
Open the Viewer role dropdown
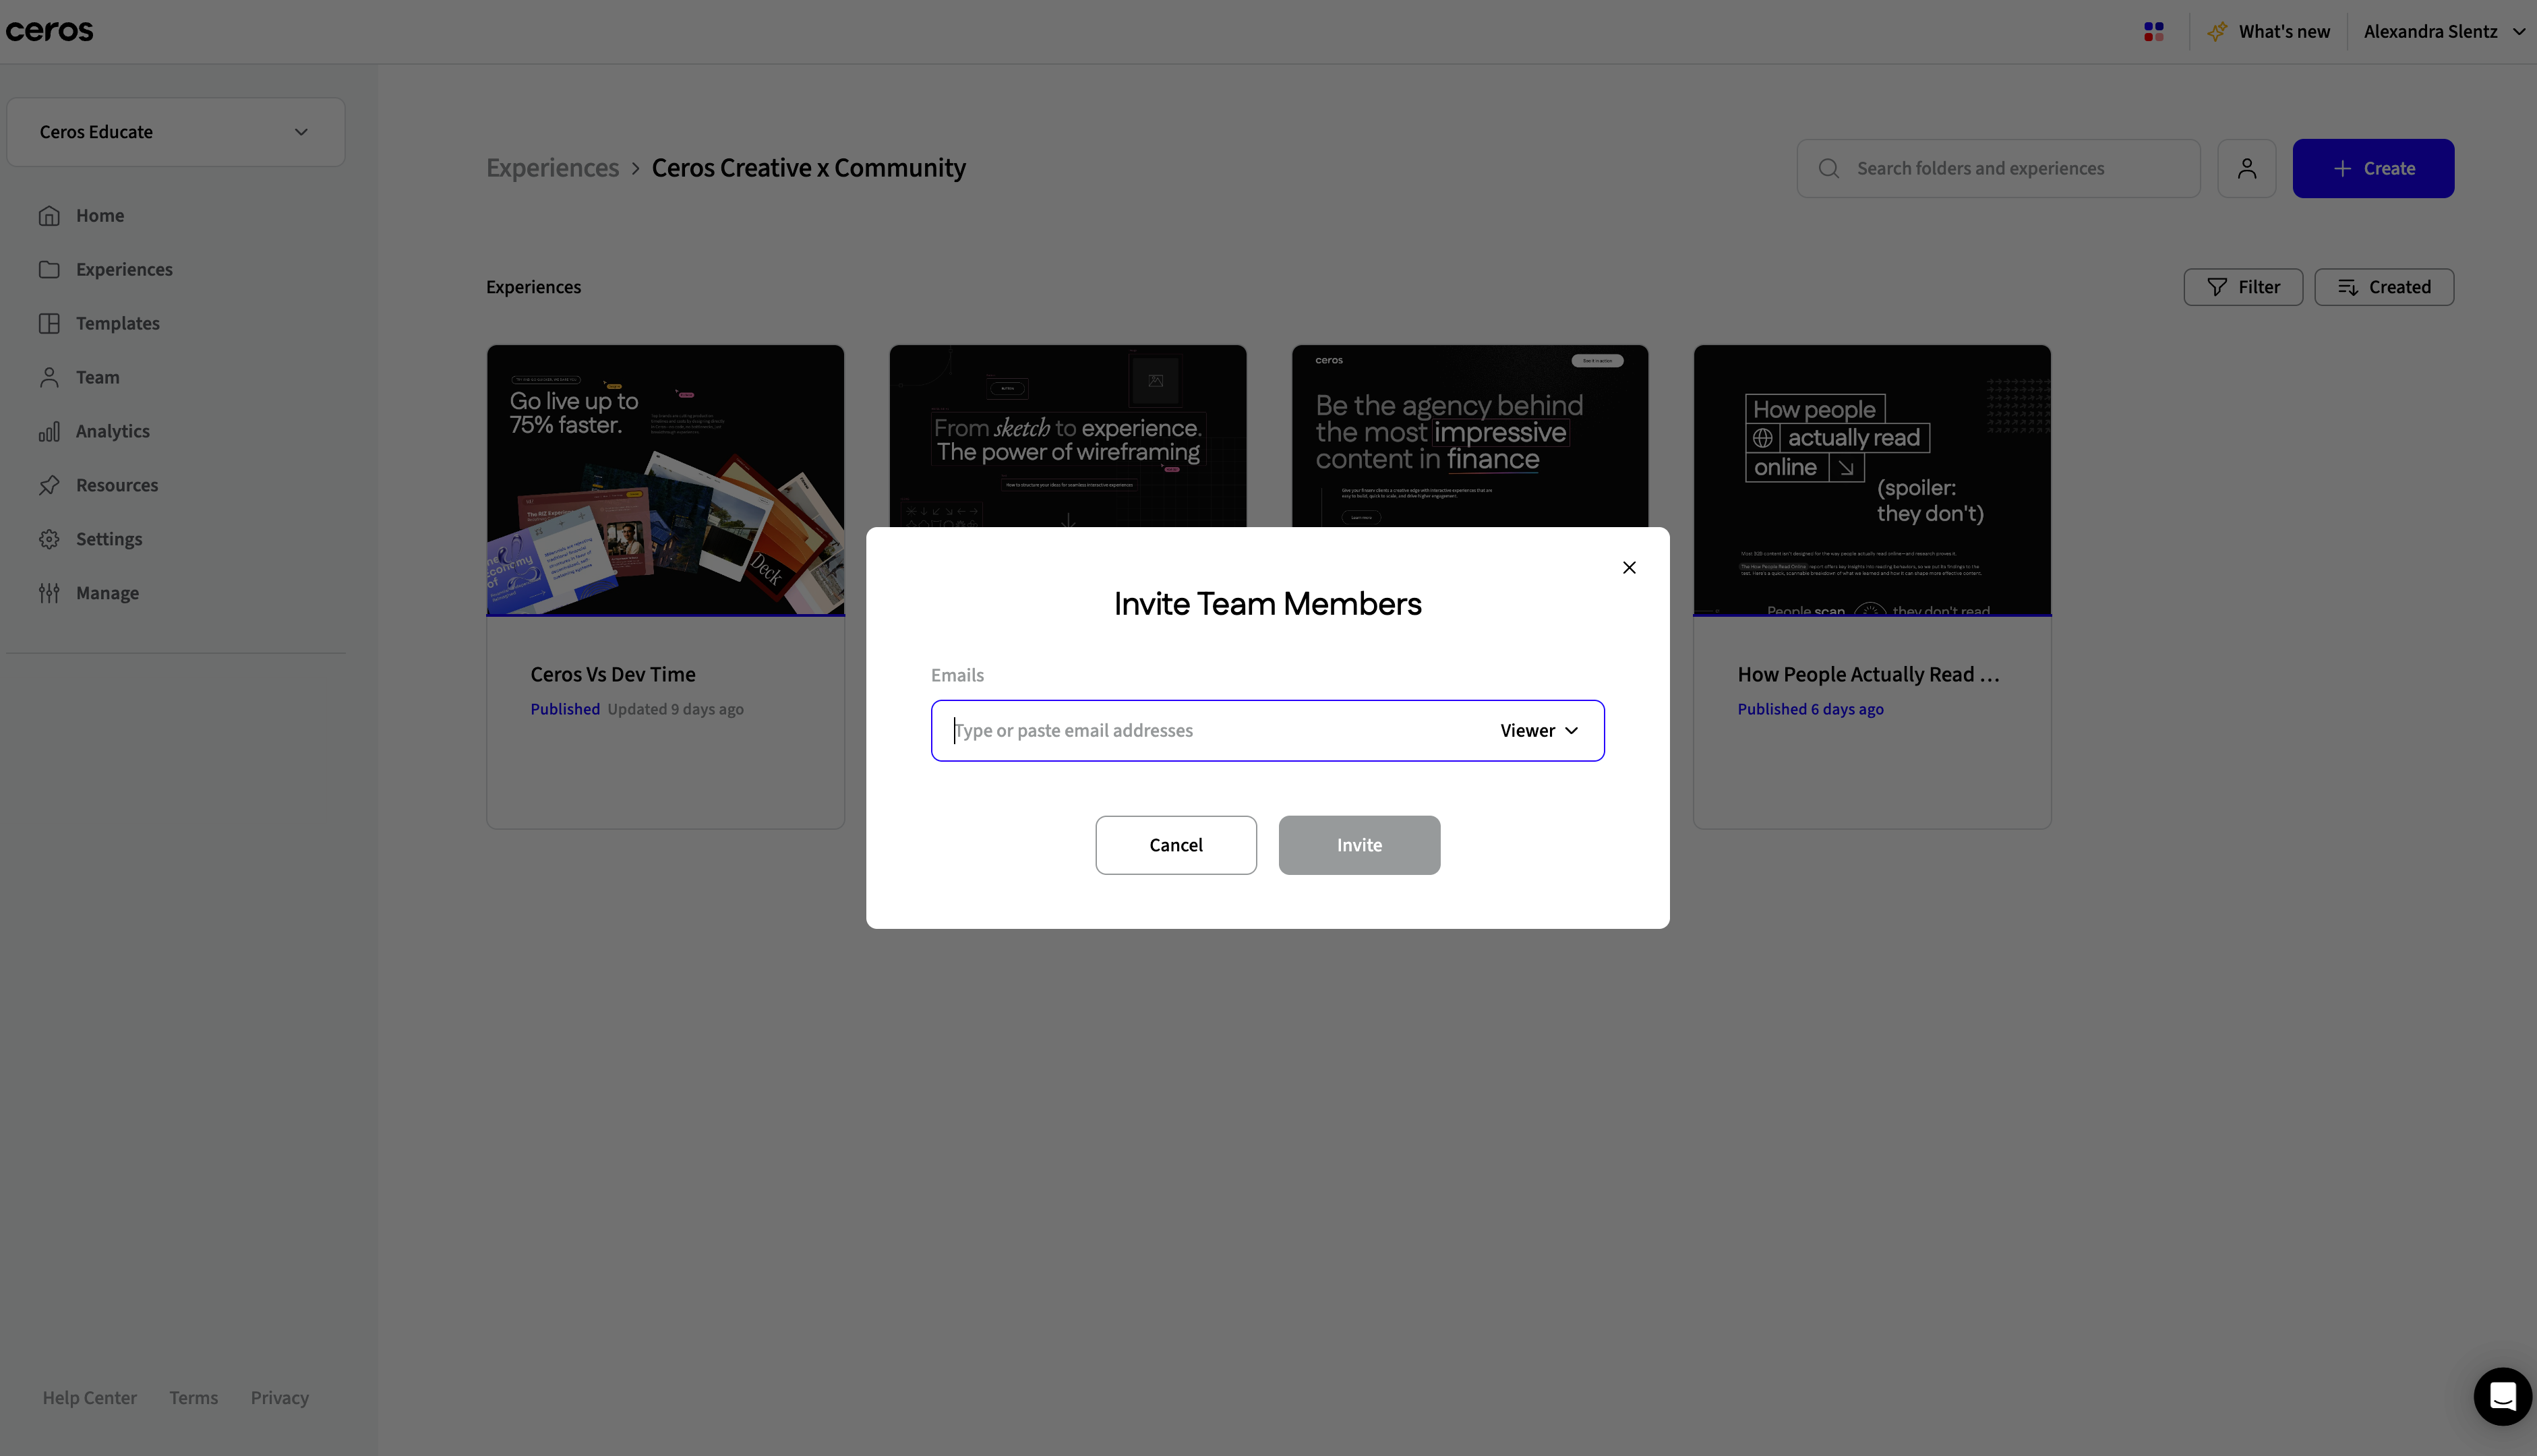pos(1539,731)
